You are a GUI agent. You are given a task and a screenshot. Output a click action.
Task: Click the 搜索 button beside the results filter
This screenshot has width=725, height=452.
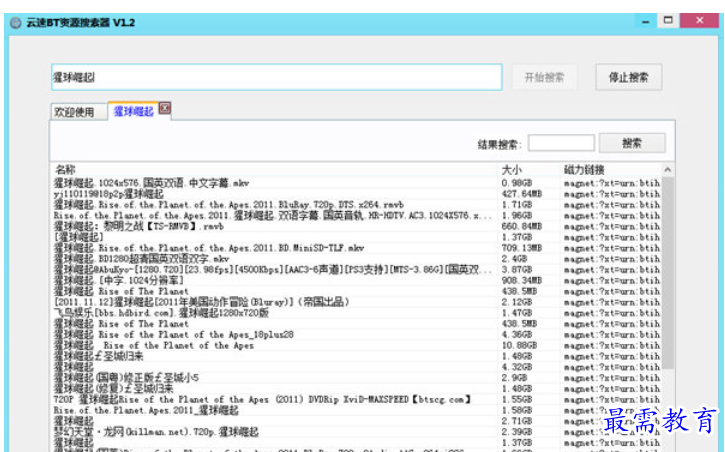632,143
